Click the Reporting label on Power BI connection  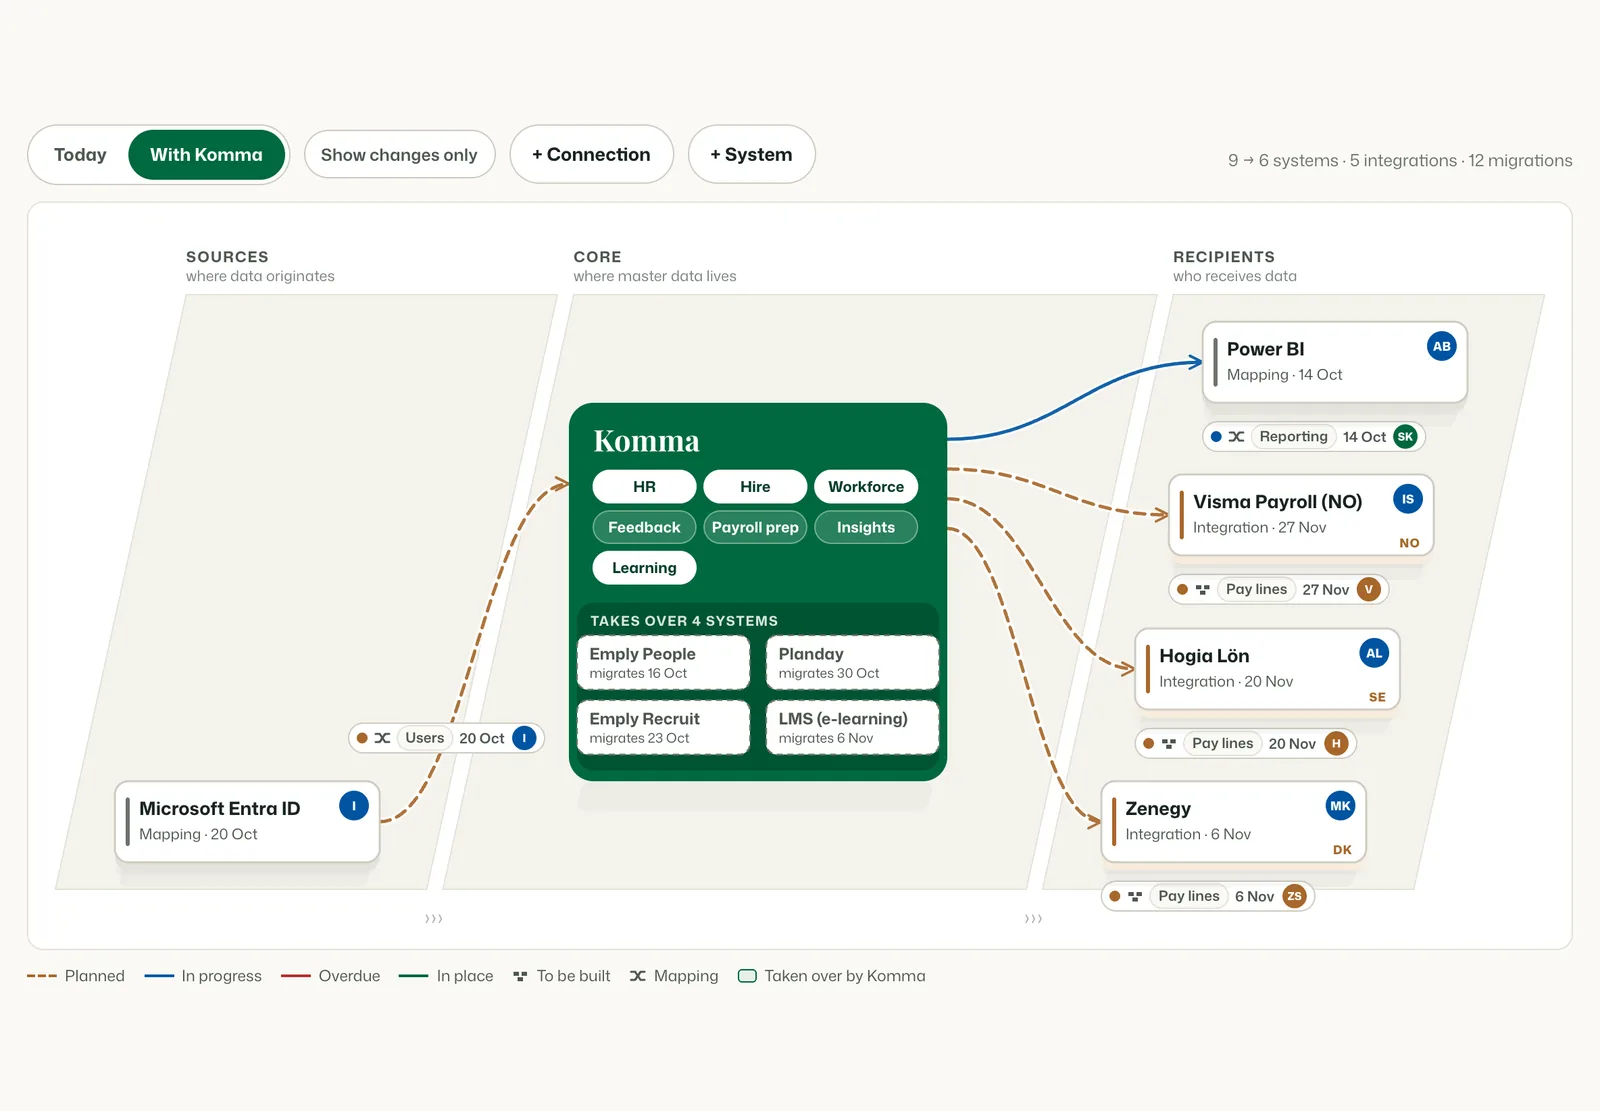point(1293,437)
